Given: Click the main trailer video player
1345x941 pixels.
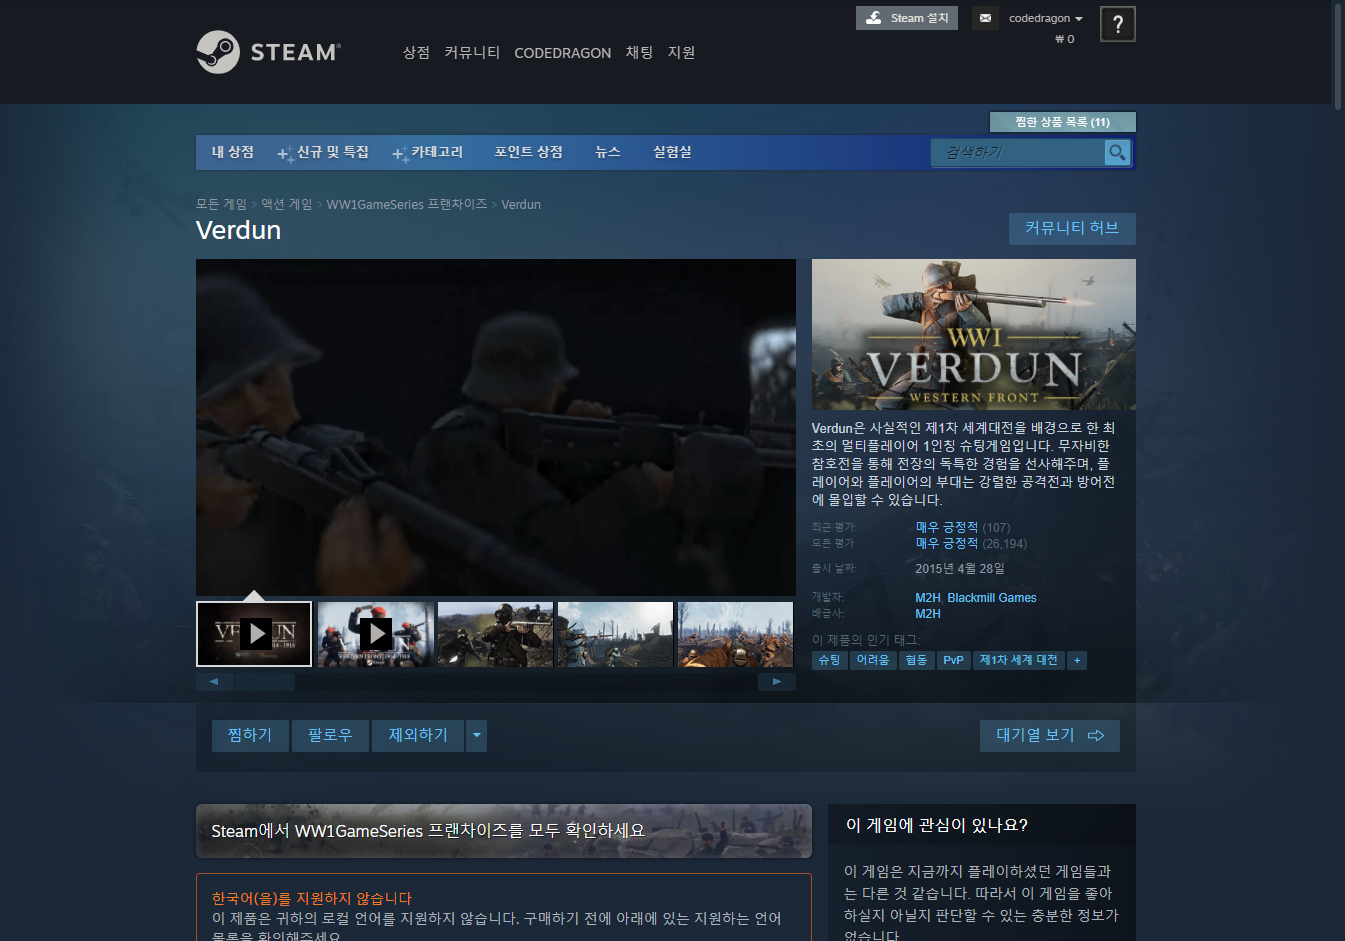Looking at the screenshot, I should (496, 427).
